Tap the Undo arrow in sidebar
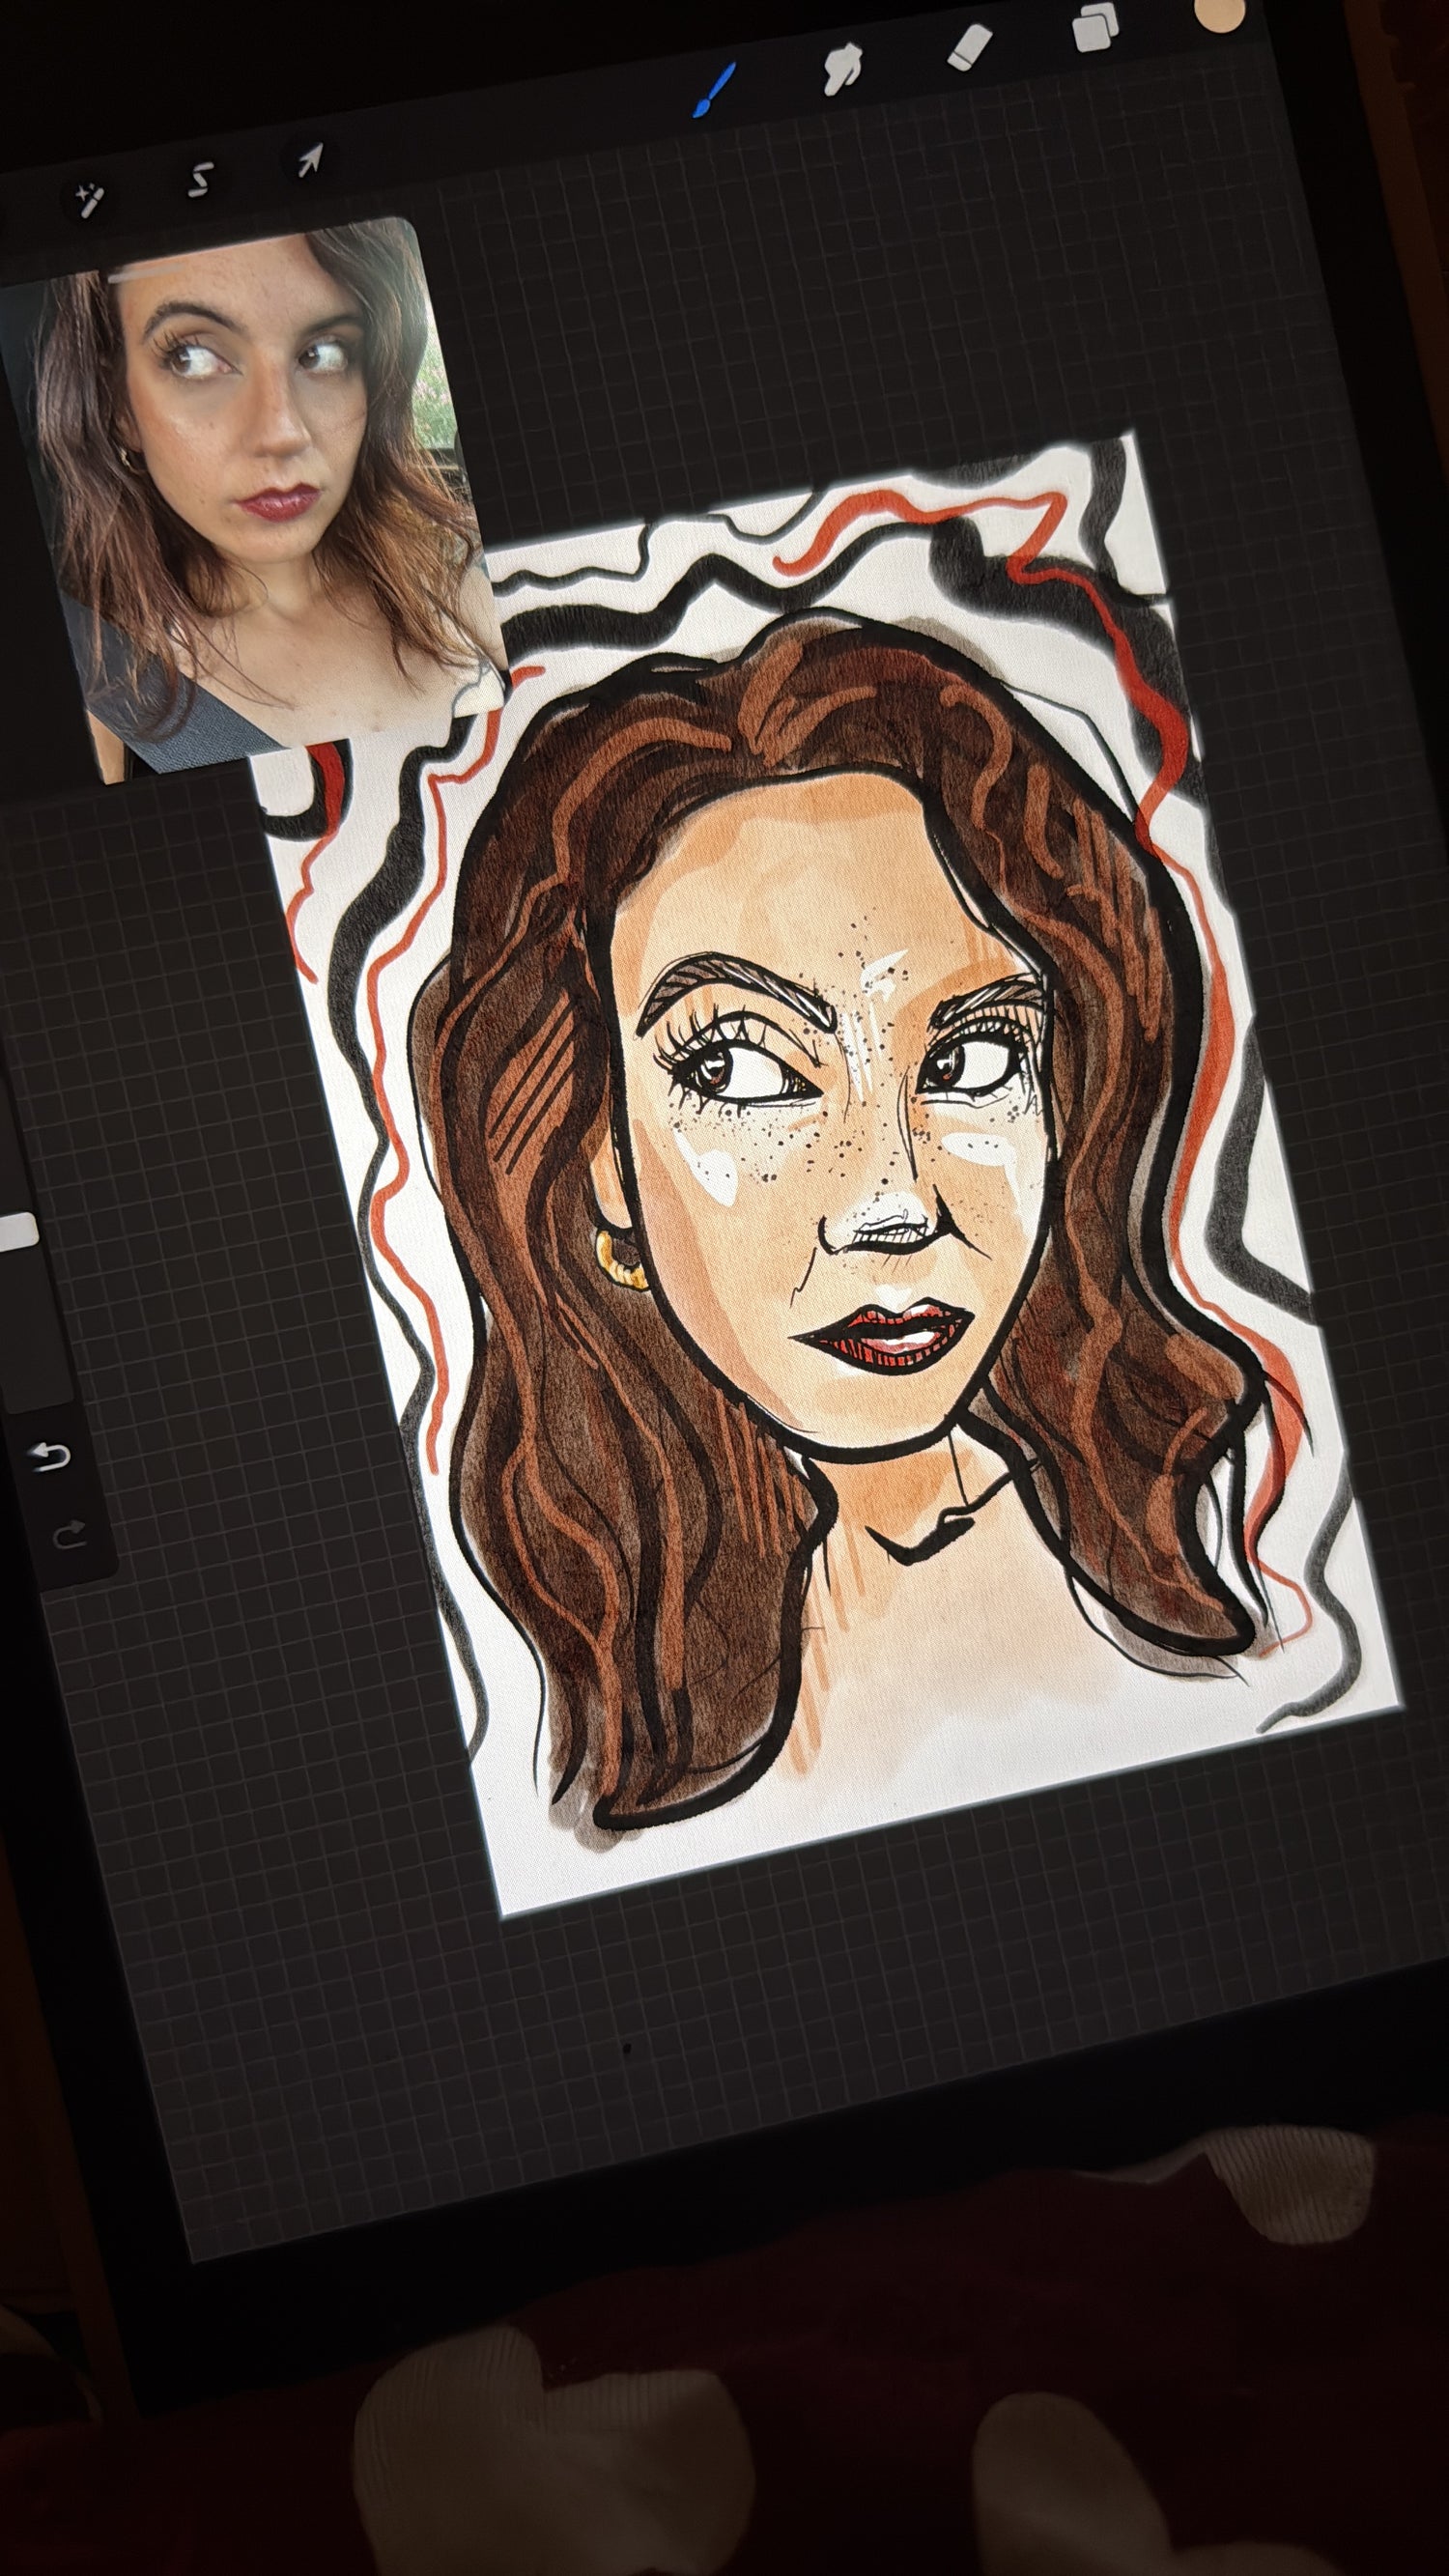Image resolution: width=1449 pixels, height=2576 pixels. click(50, 1456)
